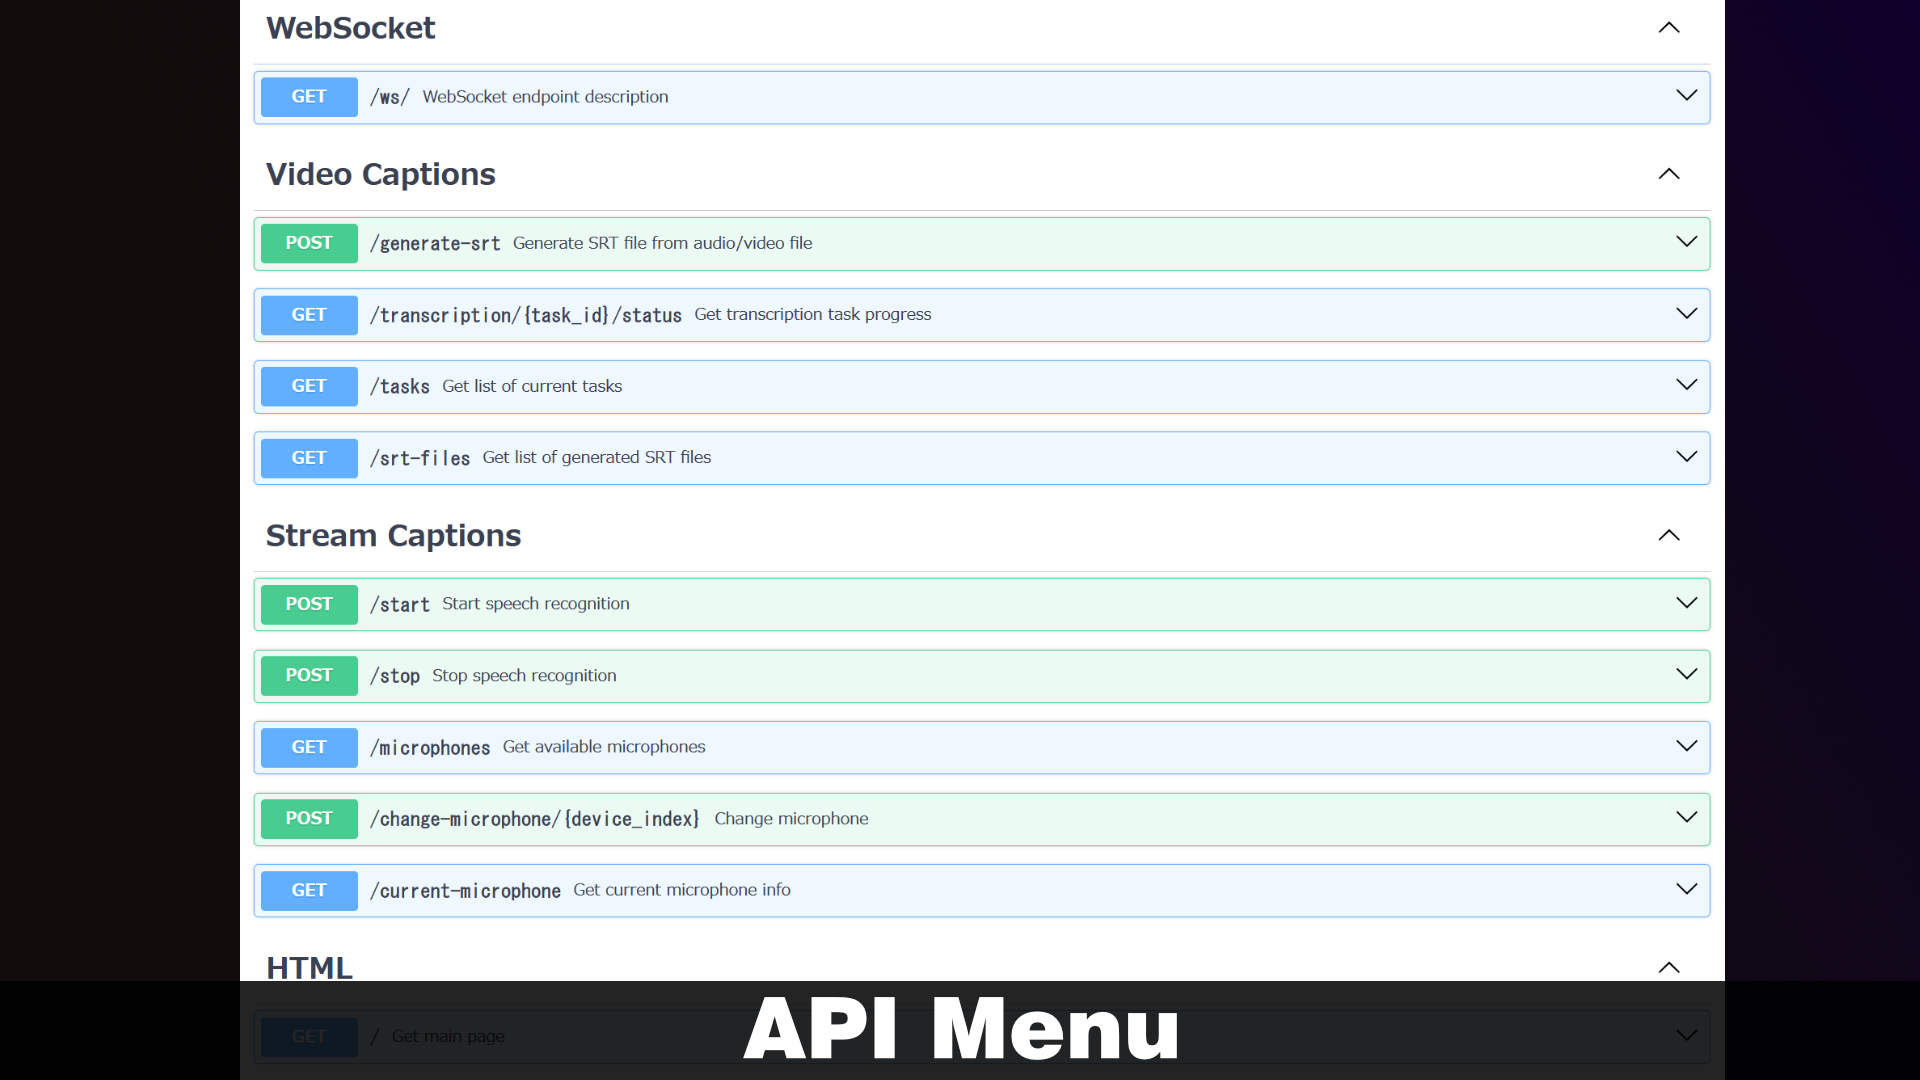Image resolution: width=1920 pixels, height=1080 pixels.
Task: Expand the /srt-files endpoint chevron
Action: click(x=1686, y=457)
